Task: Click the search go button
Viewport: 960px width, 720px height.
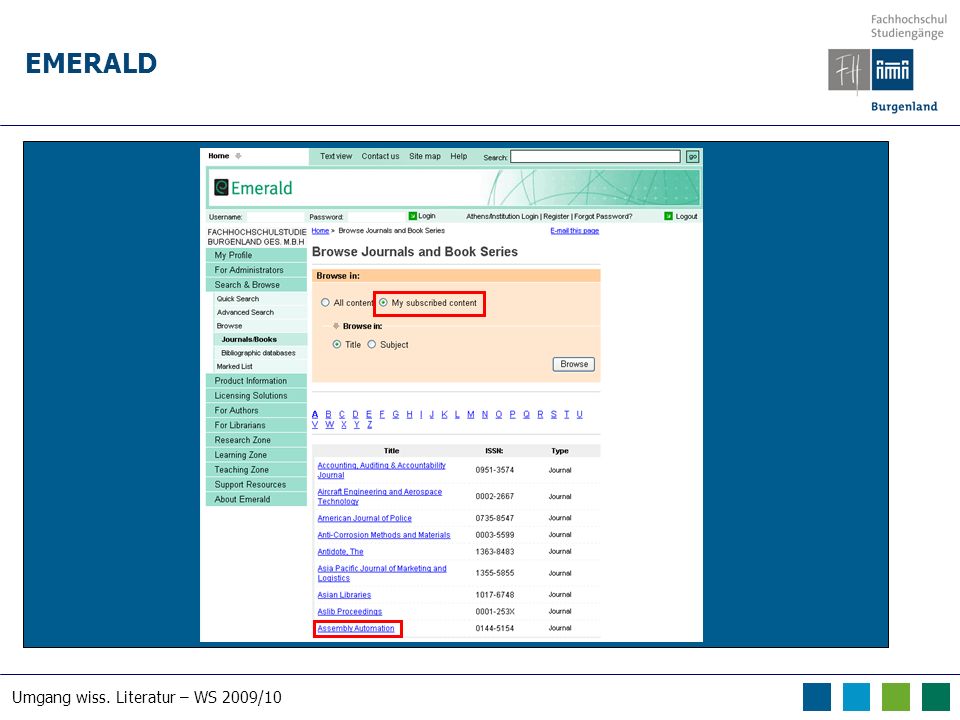Action: tap(692, 157)
